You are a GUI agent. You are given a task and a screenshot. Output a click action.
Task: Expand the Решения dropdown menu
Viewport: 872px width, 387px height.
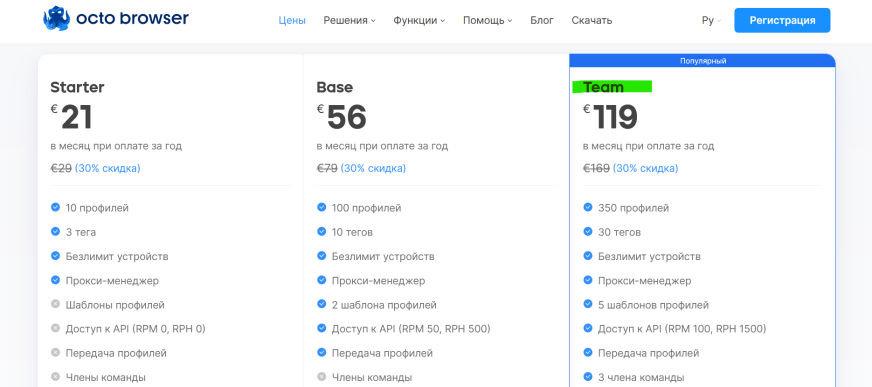coord(349,21)
